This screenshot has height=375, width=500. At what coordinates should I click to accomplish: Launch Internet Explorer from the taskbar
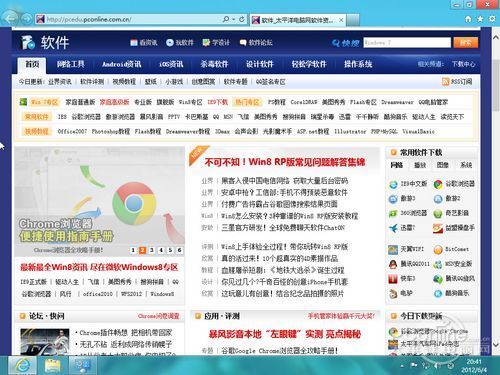[22, 366]
